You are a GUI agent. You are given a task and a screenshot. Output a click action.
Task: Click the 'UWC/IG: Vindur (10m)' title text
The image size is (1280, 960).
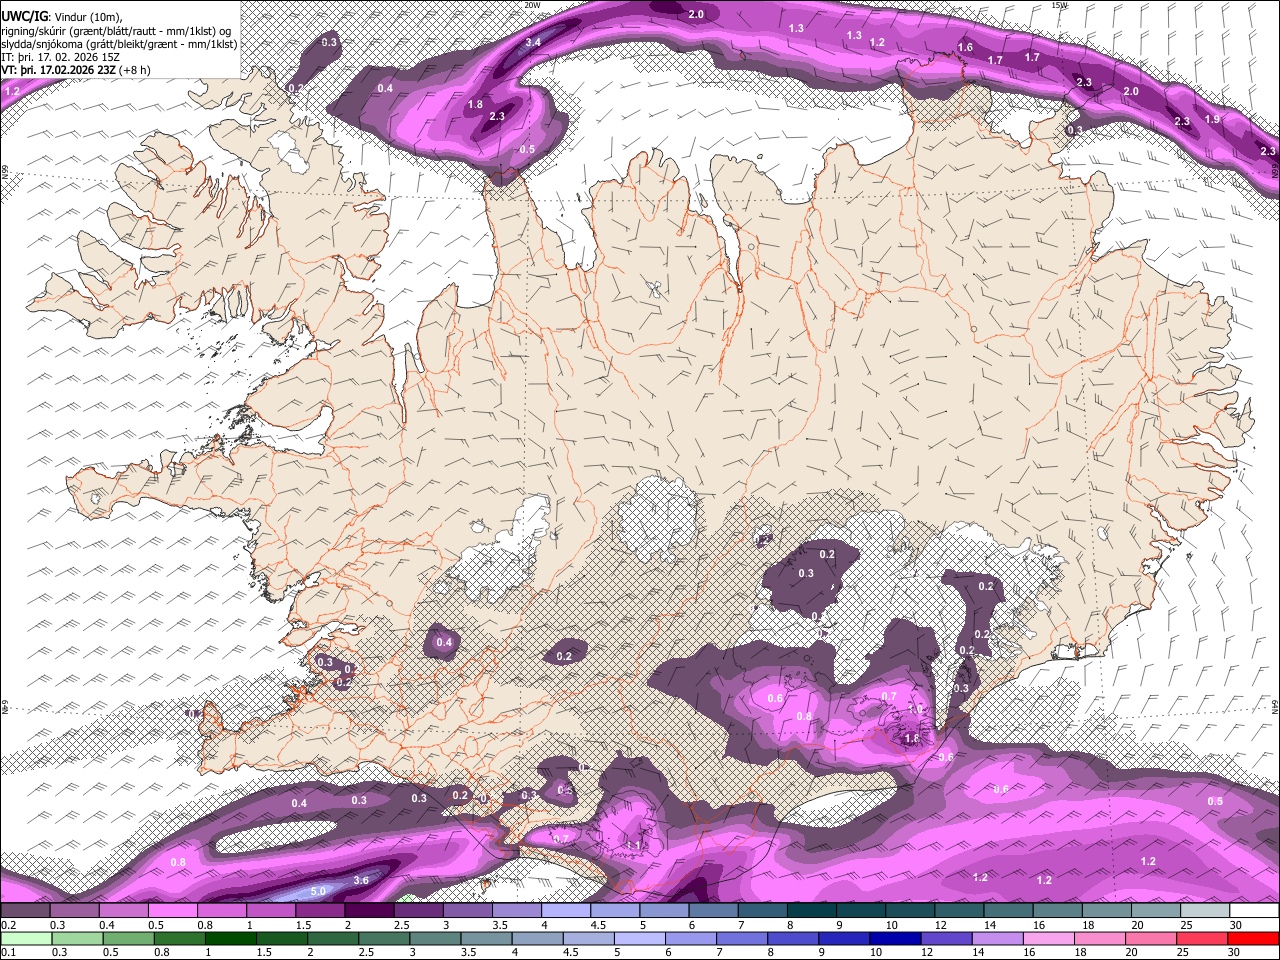(62, 16)
